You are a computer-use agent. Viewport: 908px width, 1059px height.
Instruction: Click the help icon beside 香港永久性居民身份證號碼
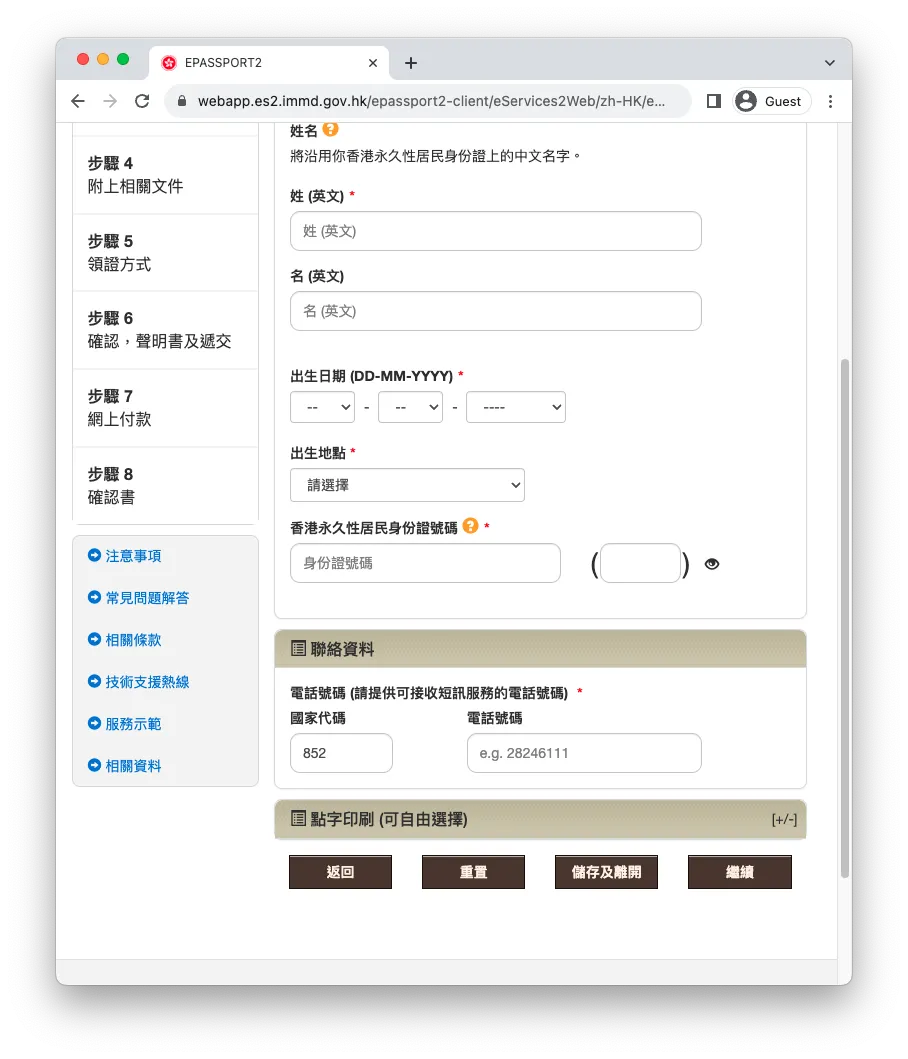[471, 526]
